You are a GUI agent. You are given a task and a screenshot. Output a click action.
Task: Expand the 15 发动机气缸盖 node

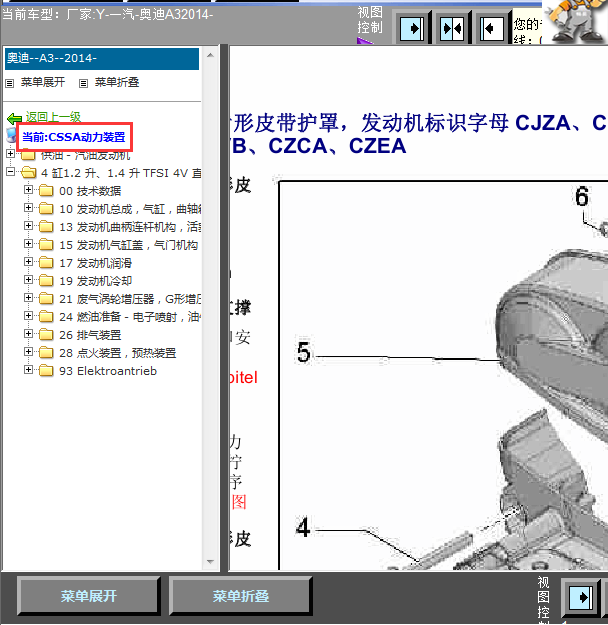pyautogui.click(x=28, y=244)
